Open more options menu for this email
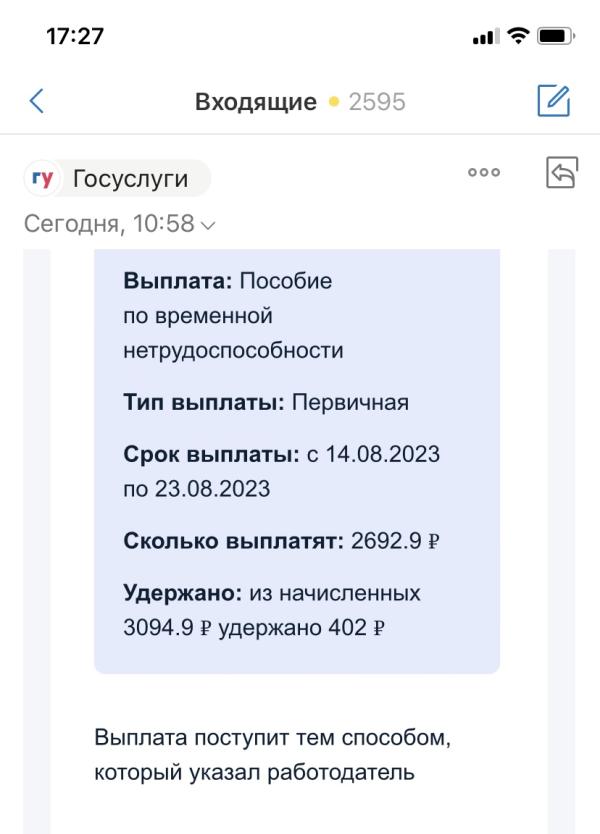600x834 pixels. 484,173
